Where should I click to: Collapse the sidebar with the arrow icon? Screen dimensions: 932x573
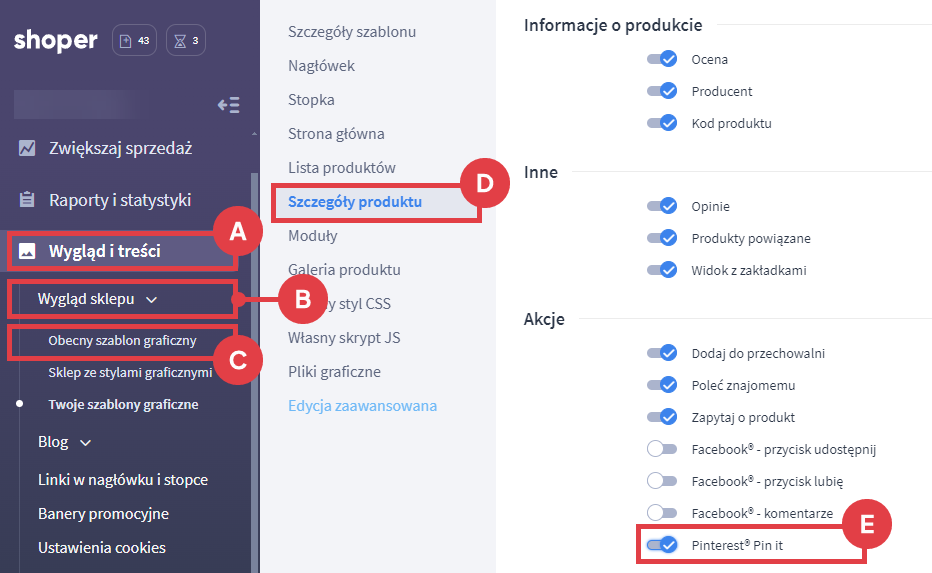pyautogui.click(x=228, y=105)
